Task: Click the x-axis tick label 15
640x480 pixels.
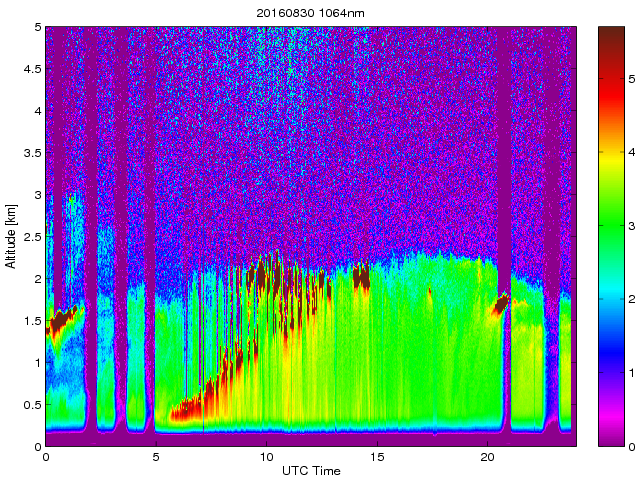Action: pos(376,457)
